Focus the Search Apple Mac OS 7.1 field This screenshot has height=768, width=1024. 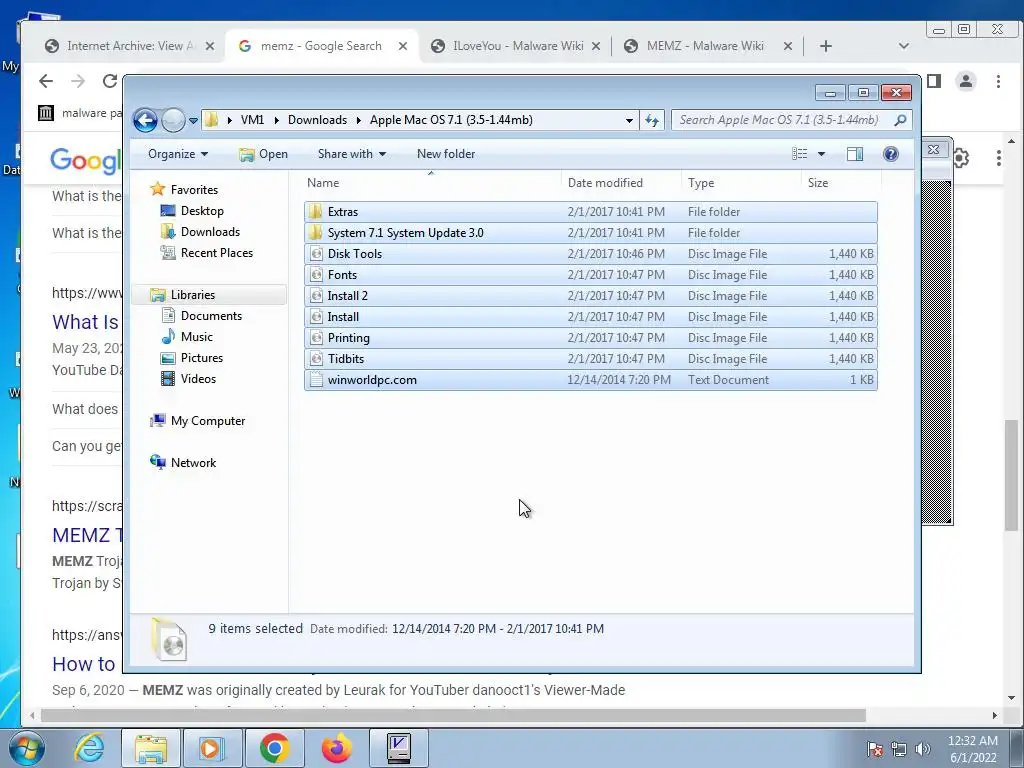[782, 120]
